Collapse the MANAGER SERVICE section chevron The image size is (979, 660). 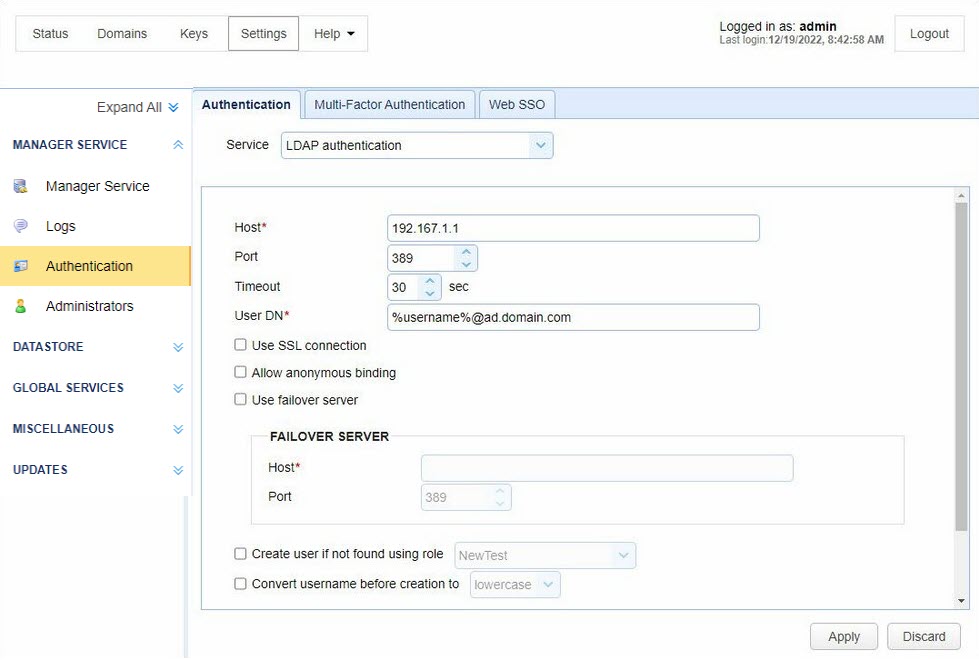tap(177, 144)
